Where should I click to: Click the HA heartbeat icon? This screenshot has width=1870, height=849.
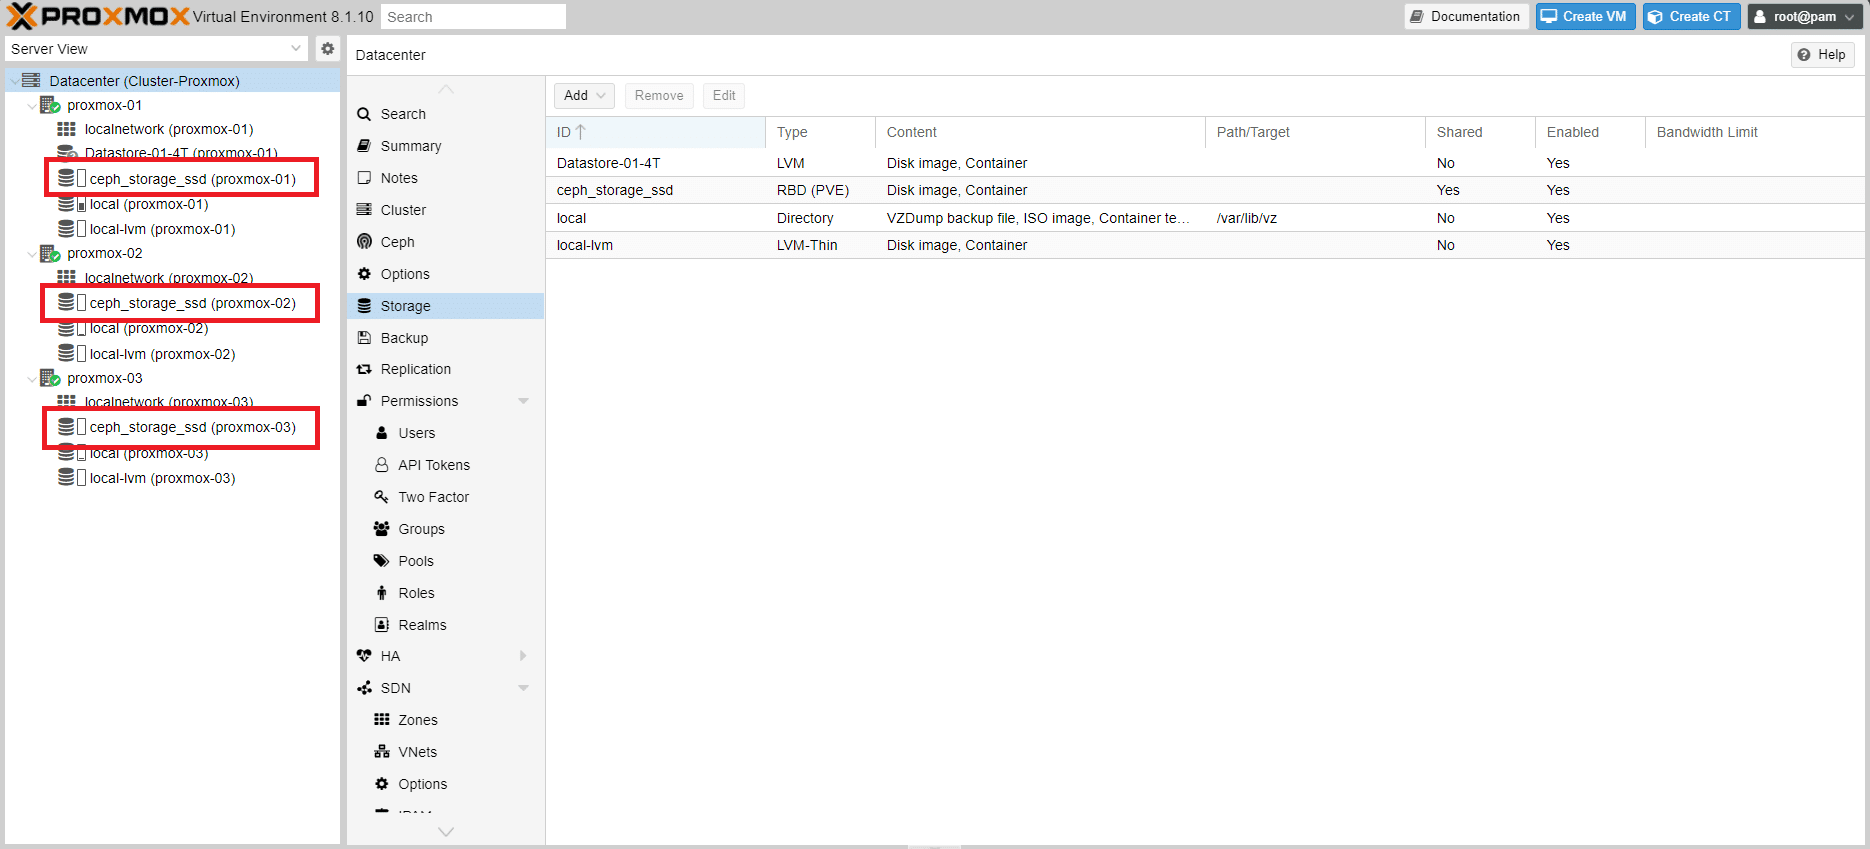[x=364, y=656]
